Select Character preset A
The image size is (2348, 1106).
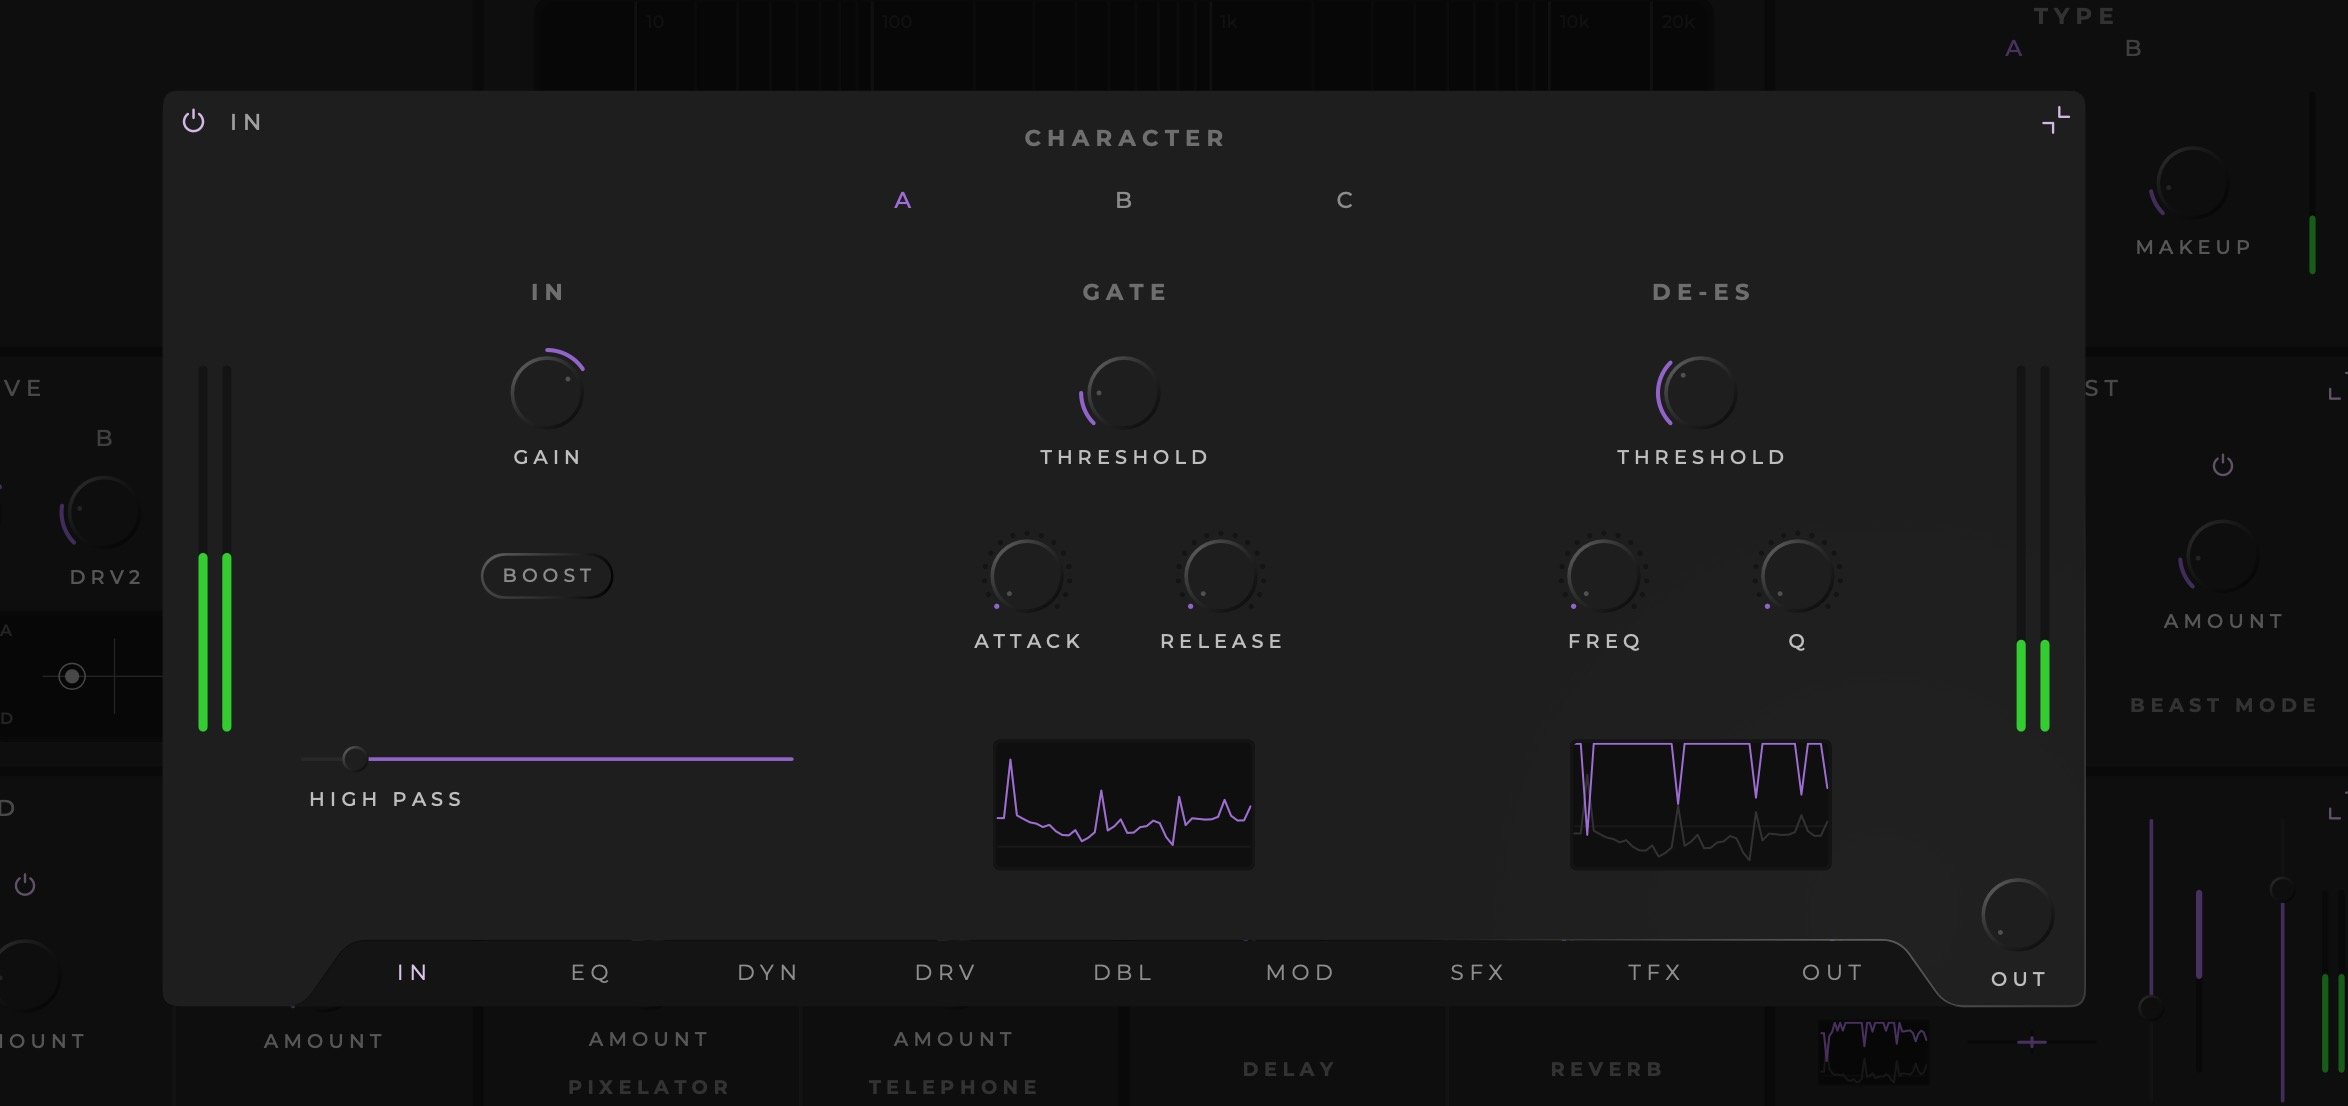pos(903,199)
